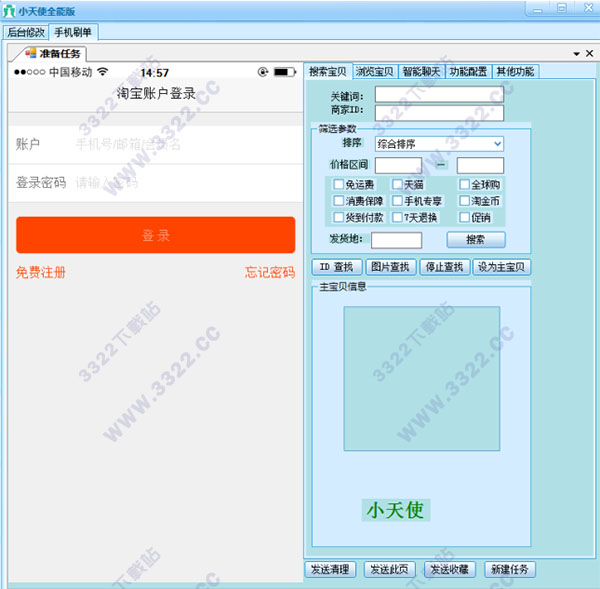The width and height of the screenshot is (600, 589).
Task: Click the 新建任务 button
Action: (x=510, y=569)
